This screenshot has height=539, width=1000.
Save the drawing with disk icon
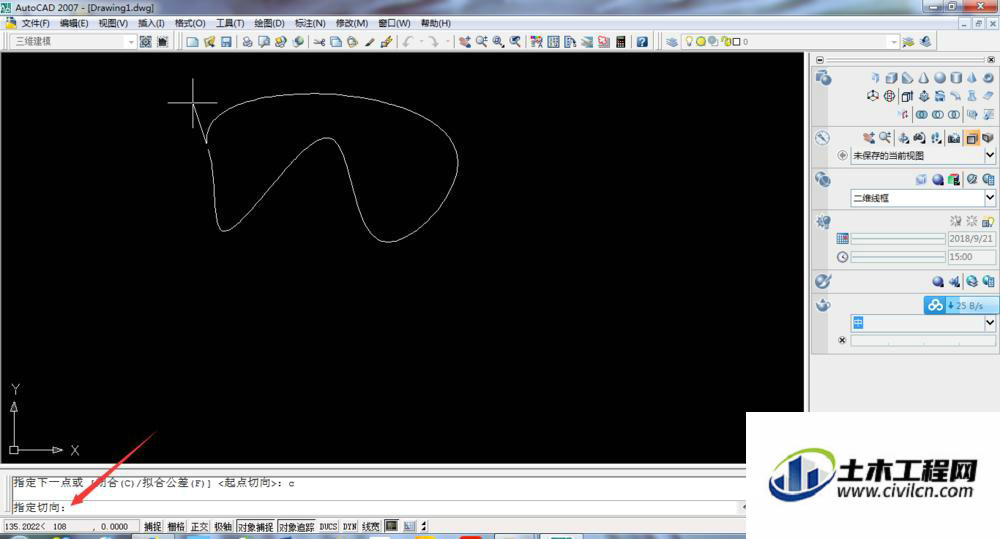pyautogui.click(x=226, y=41)
